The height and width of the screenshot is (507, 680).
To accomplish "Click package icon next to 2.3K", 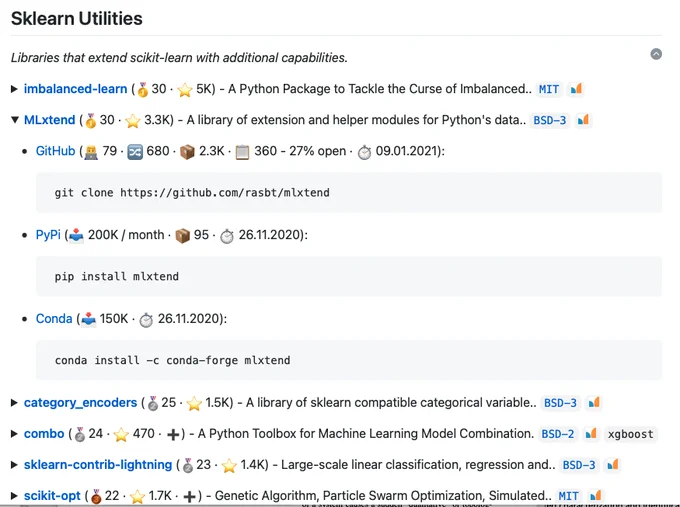I will coord(187,152).
